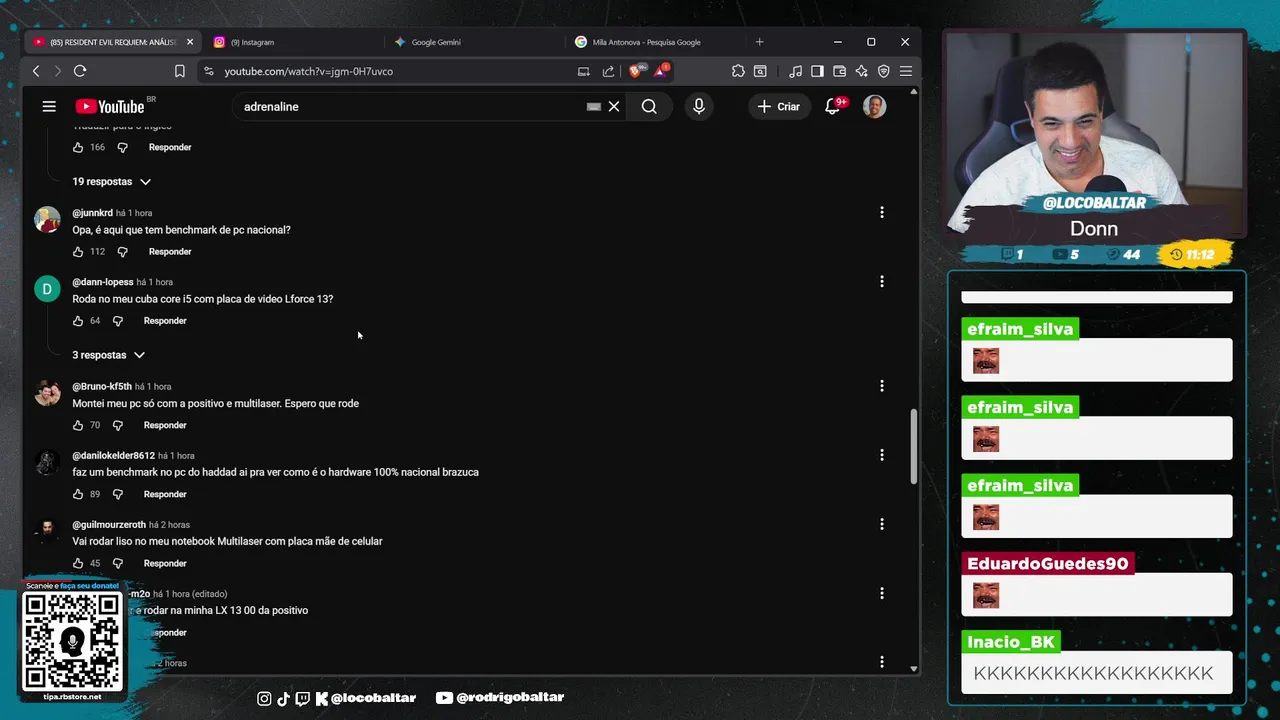1280x720 pixels.
Task: Open the on-screen keyboard icon in search
Action: (594, 106)
